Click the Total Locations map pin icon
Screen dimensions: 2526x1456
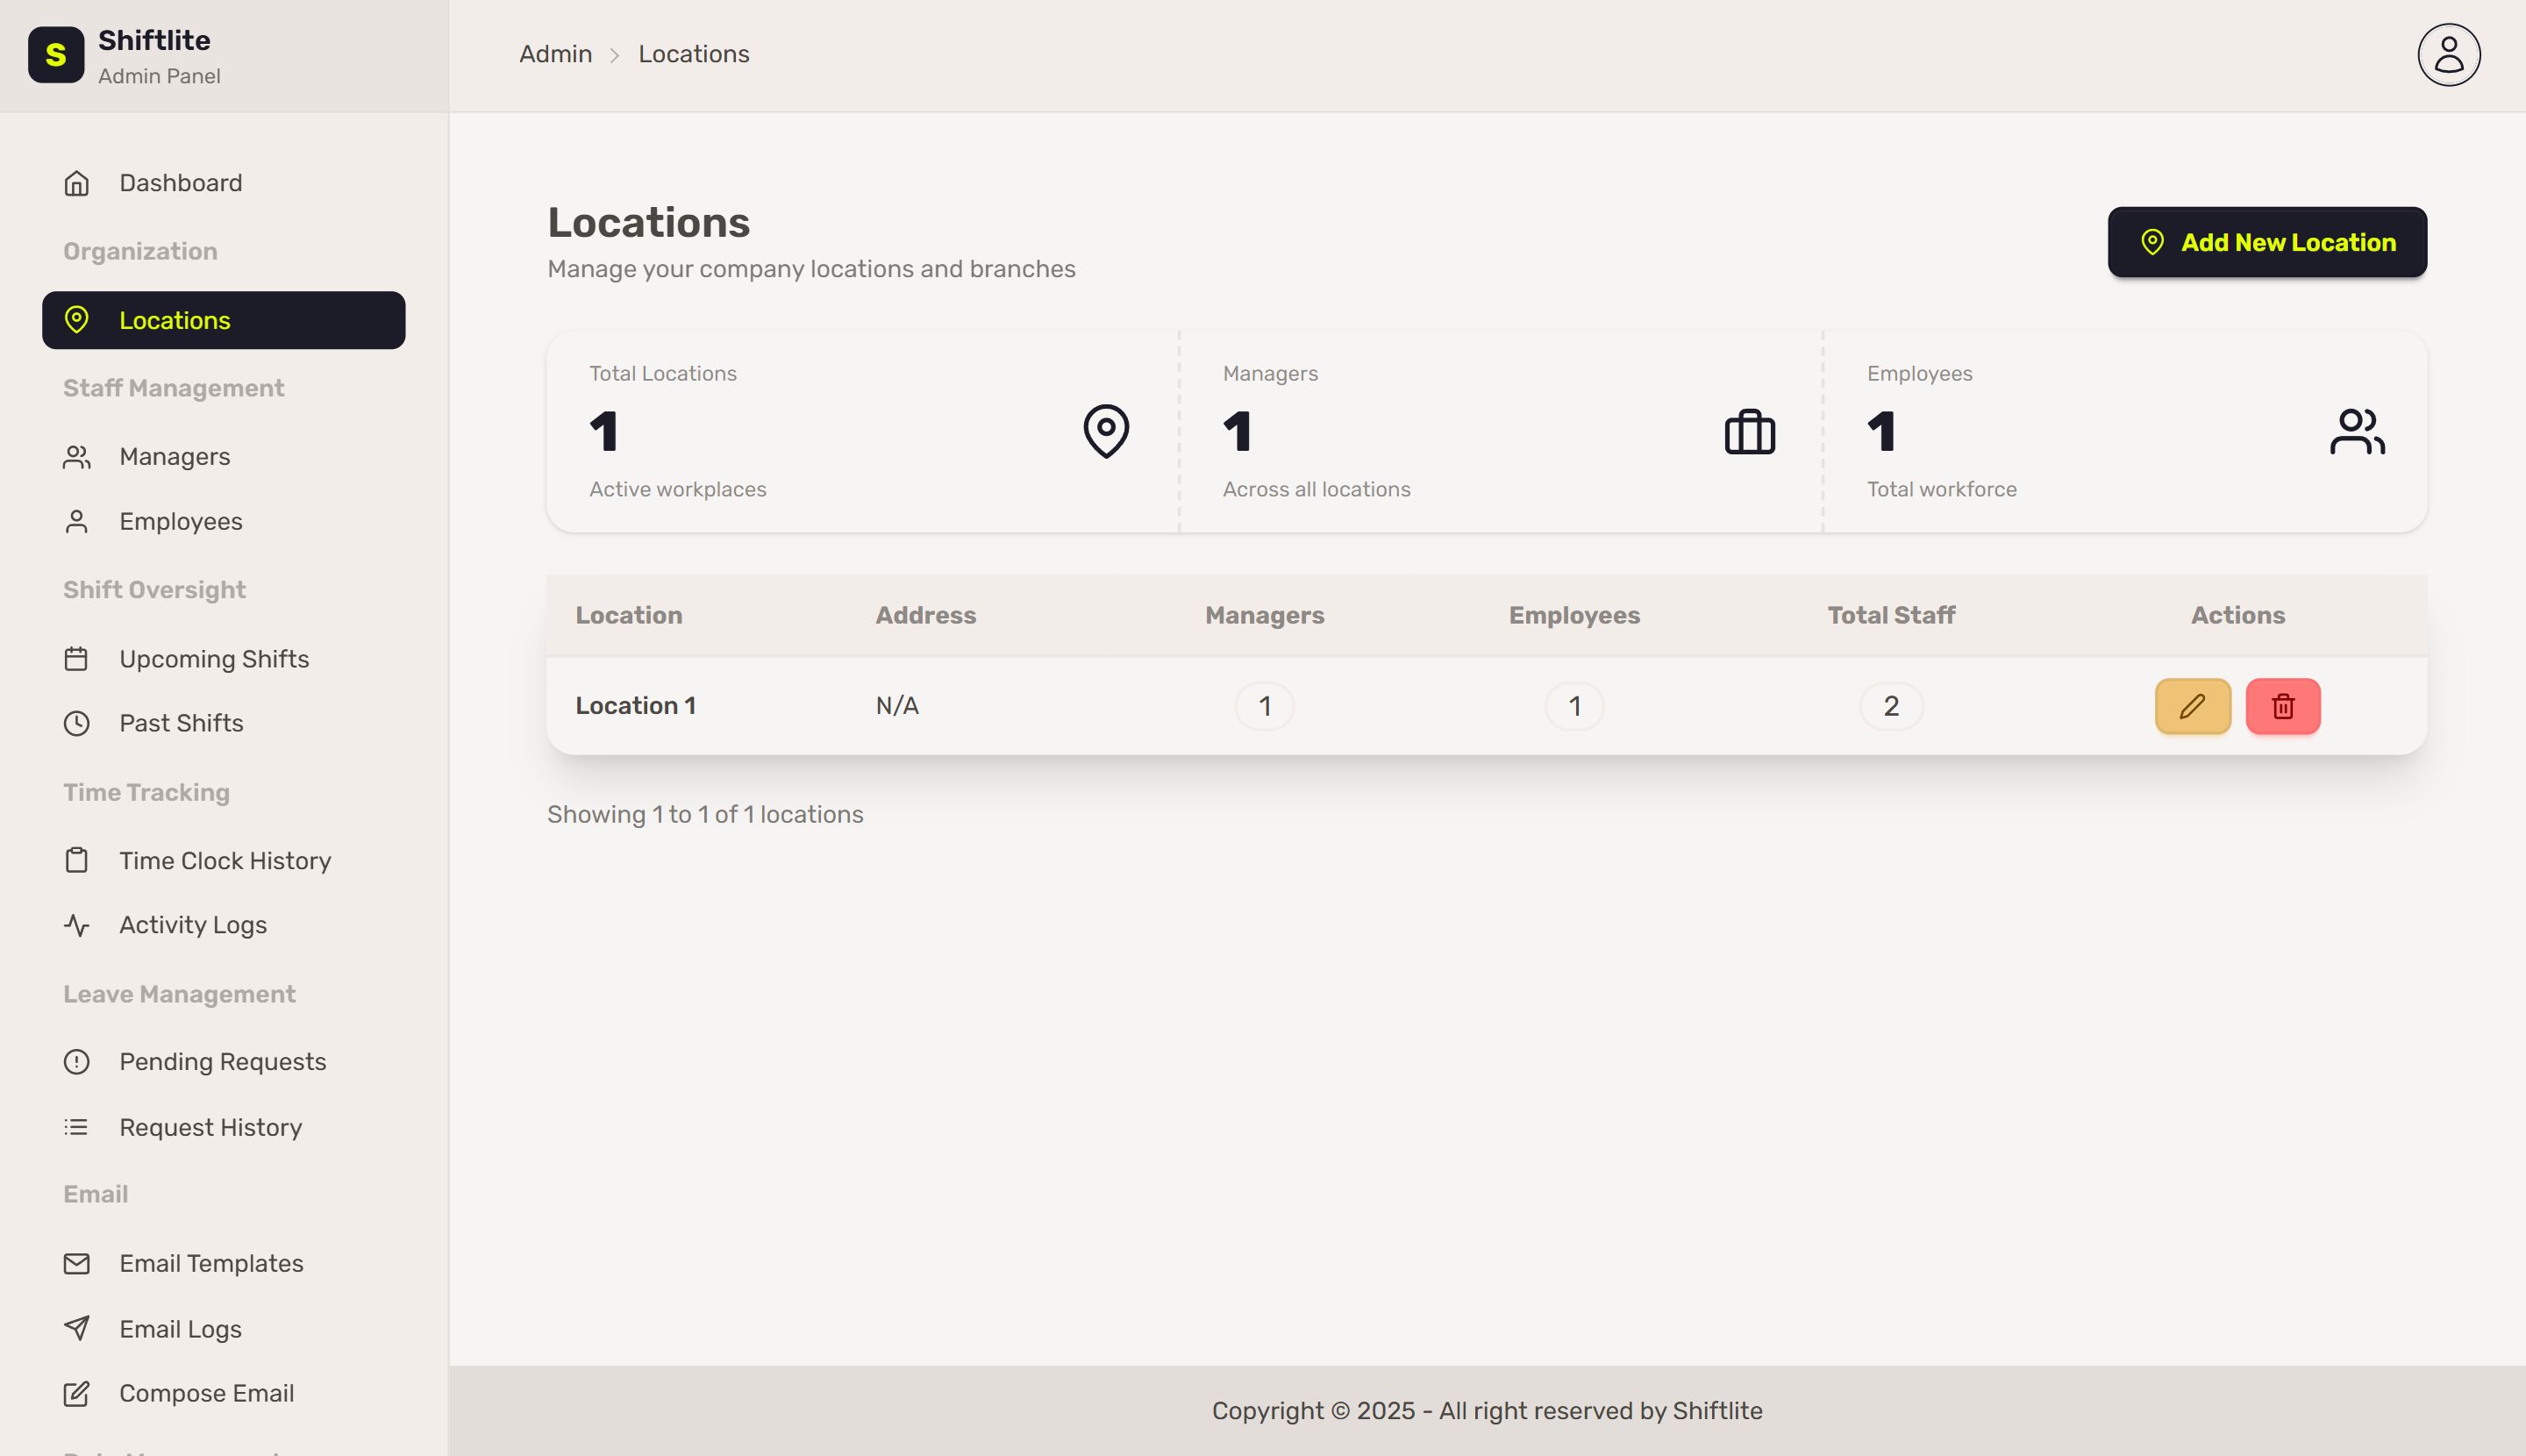coord(1105,431)
